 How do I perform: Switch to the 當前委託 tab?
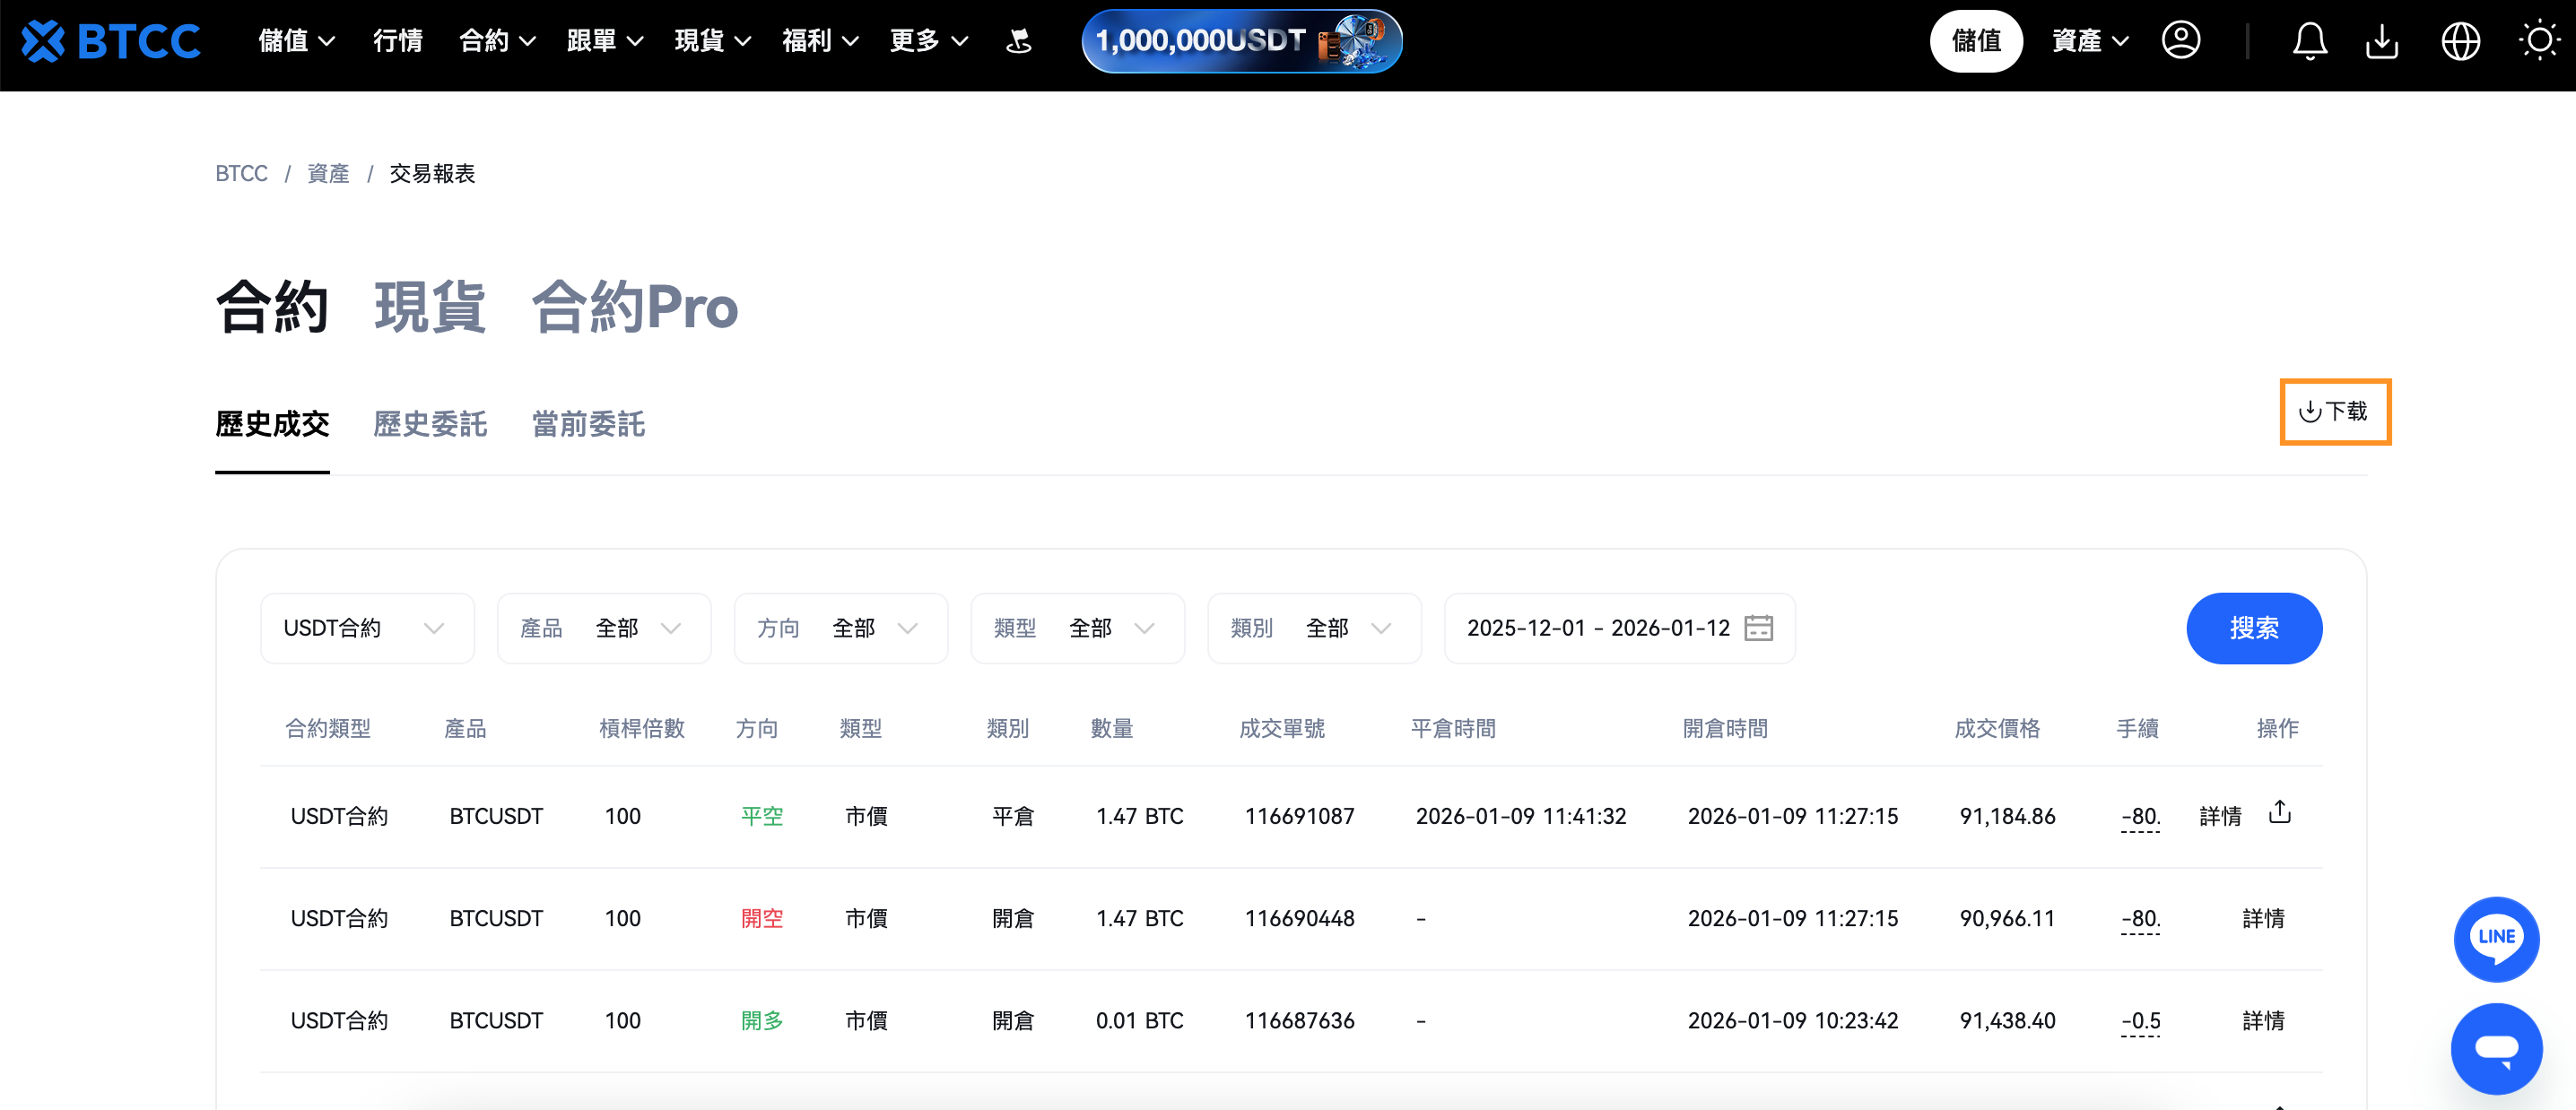[588, 425]
